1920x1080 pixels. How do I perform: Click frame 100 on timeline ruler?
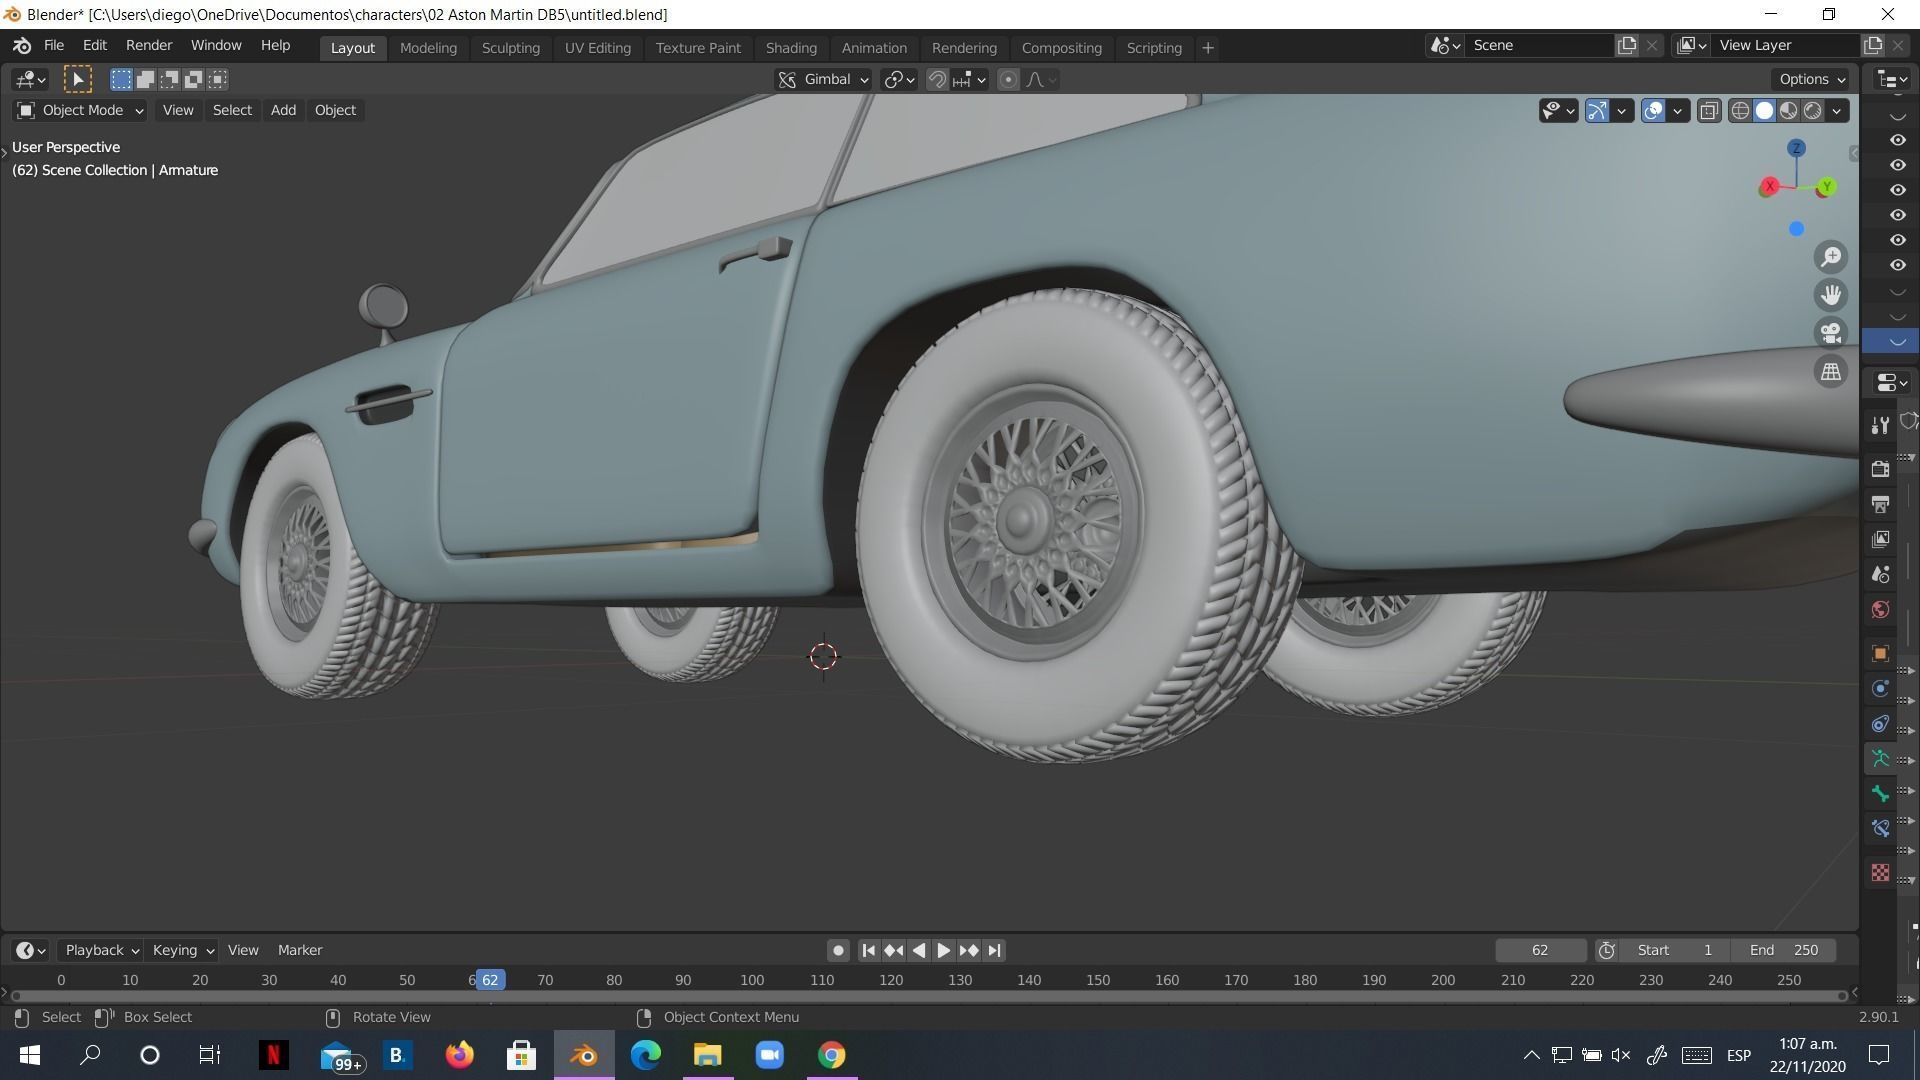point(752,980)
